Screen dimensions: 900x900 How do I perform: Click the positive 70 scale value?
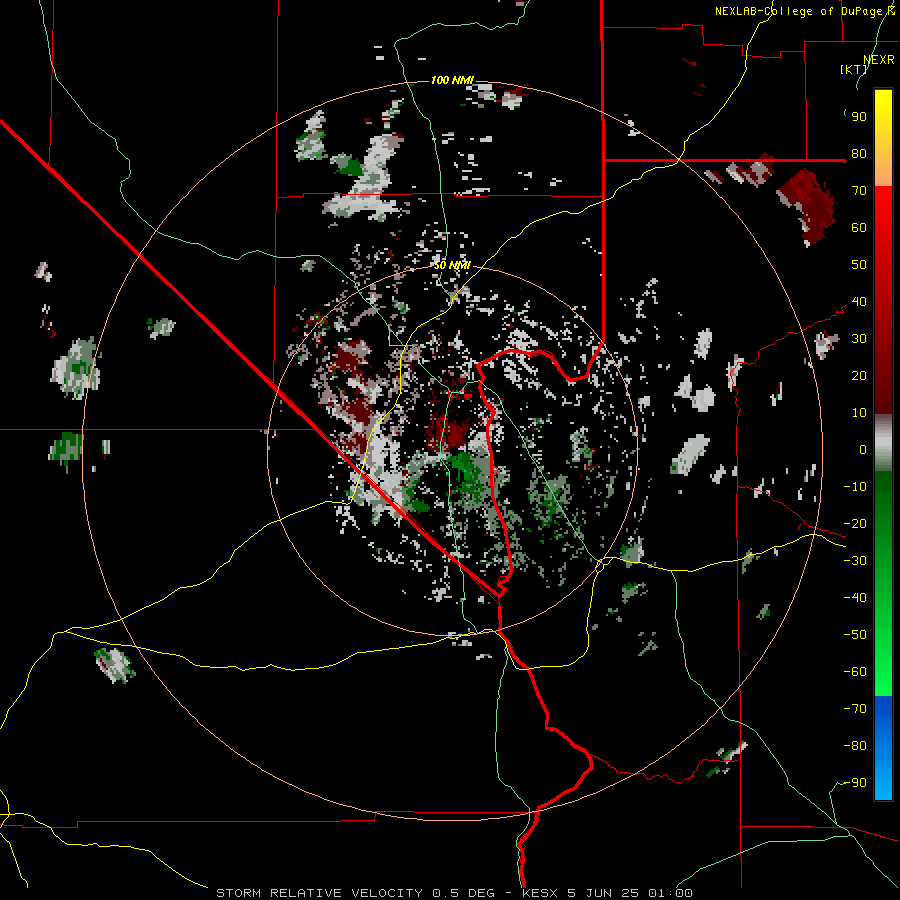click(859, 191)
